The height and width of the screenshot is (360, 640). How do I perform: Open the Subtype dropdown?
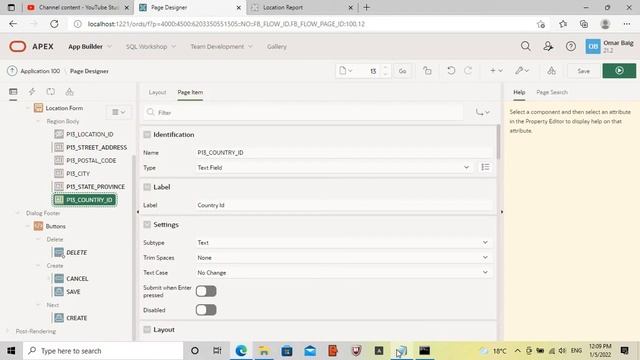343,242
